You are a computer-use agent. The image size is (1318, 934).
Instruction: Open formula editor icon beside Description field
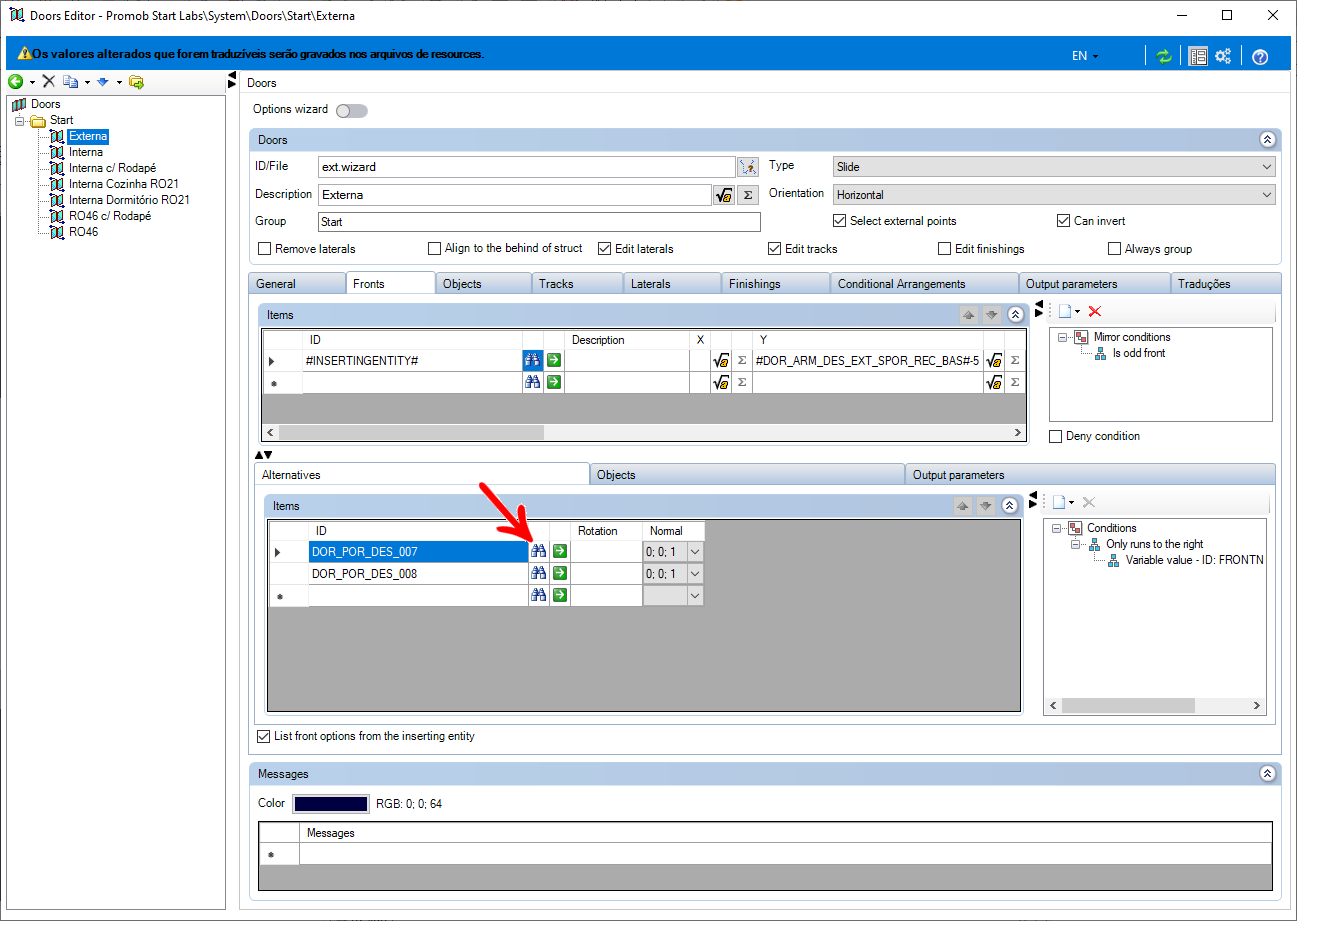[723, 195]
